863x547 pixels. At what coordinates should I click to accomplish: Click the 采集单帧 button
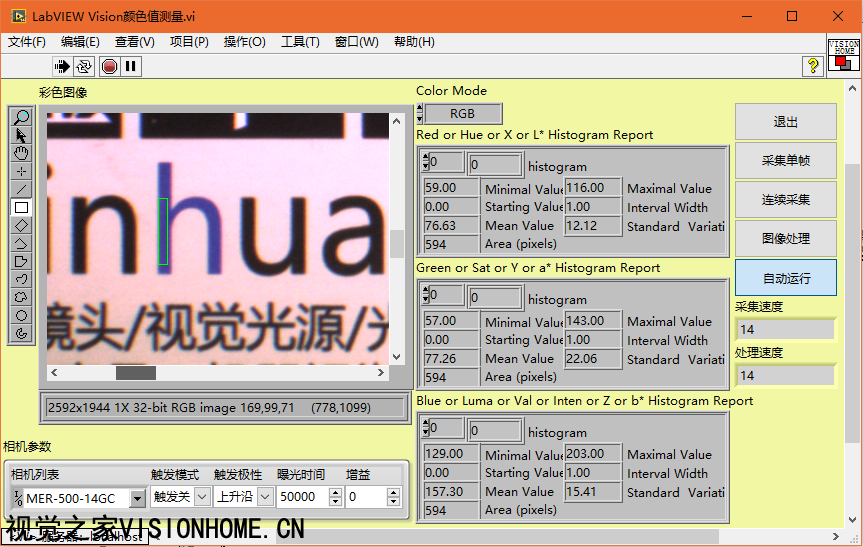[x=785, y=161]
